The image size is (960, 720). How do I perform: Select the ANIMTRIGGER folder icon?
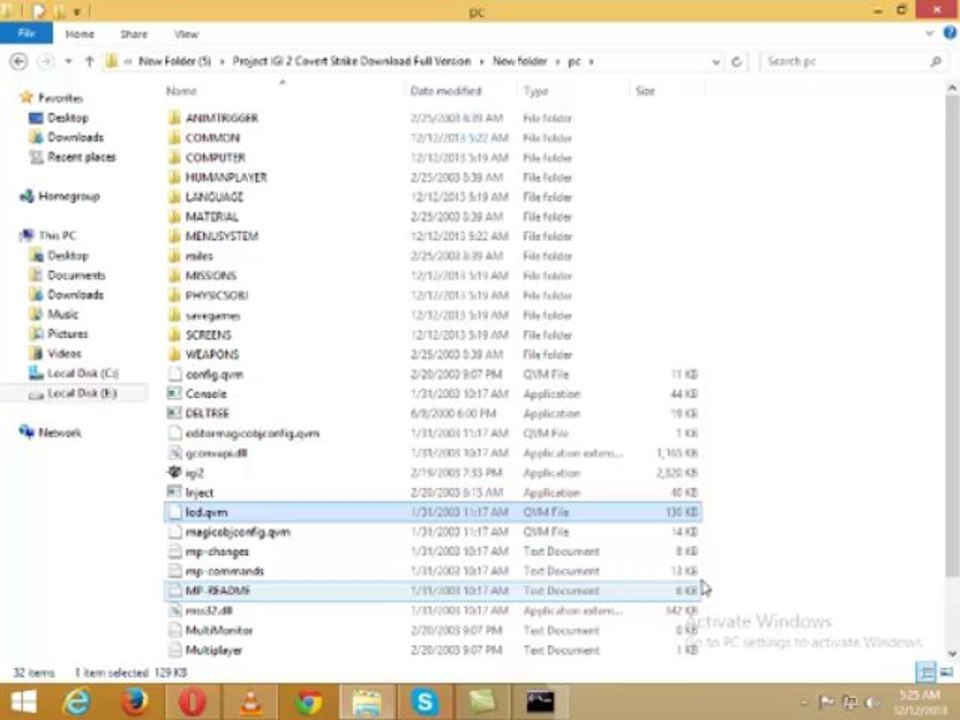coord(174,118)
